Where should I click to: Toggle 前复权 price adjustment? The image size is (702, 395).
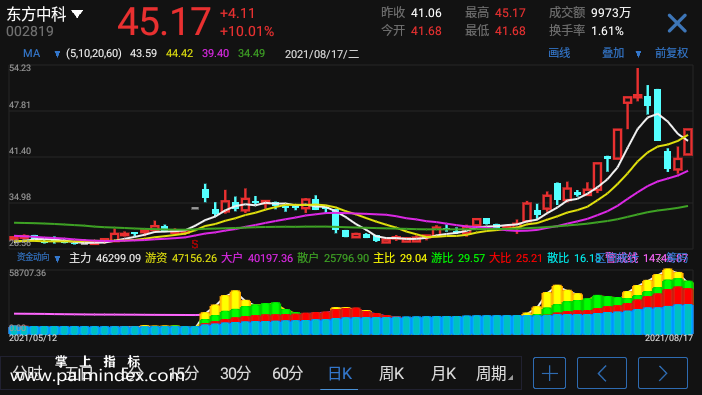coord(671,53)
